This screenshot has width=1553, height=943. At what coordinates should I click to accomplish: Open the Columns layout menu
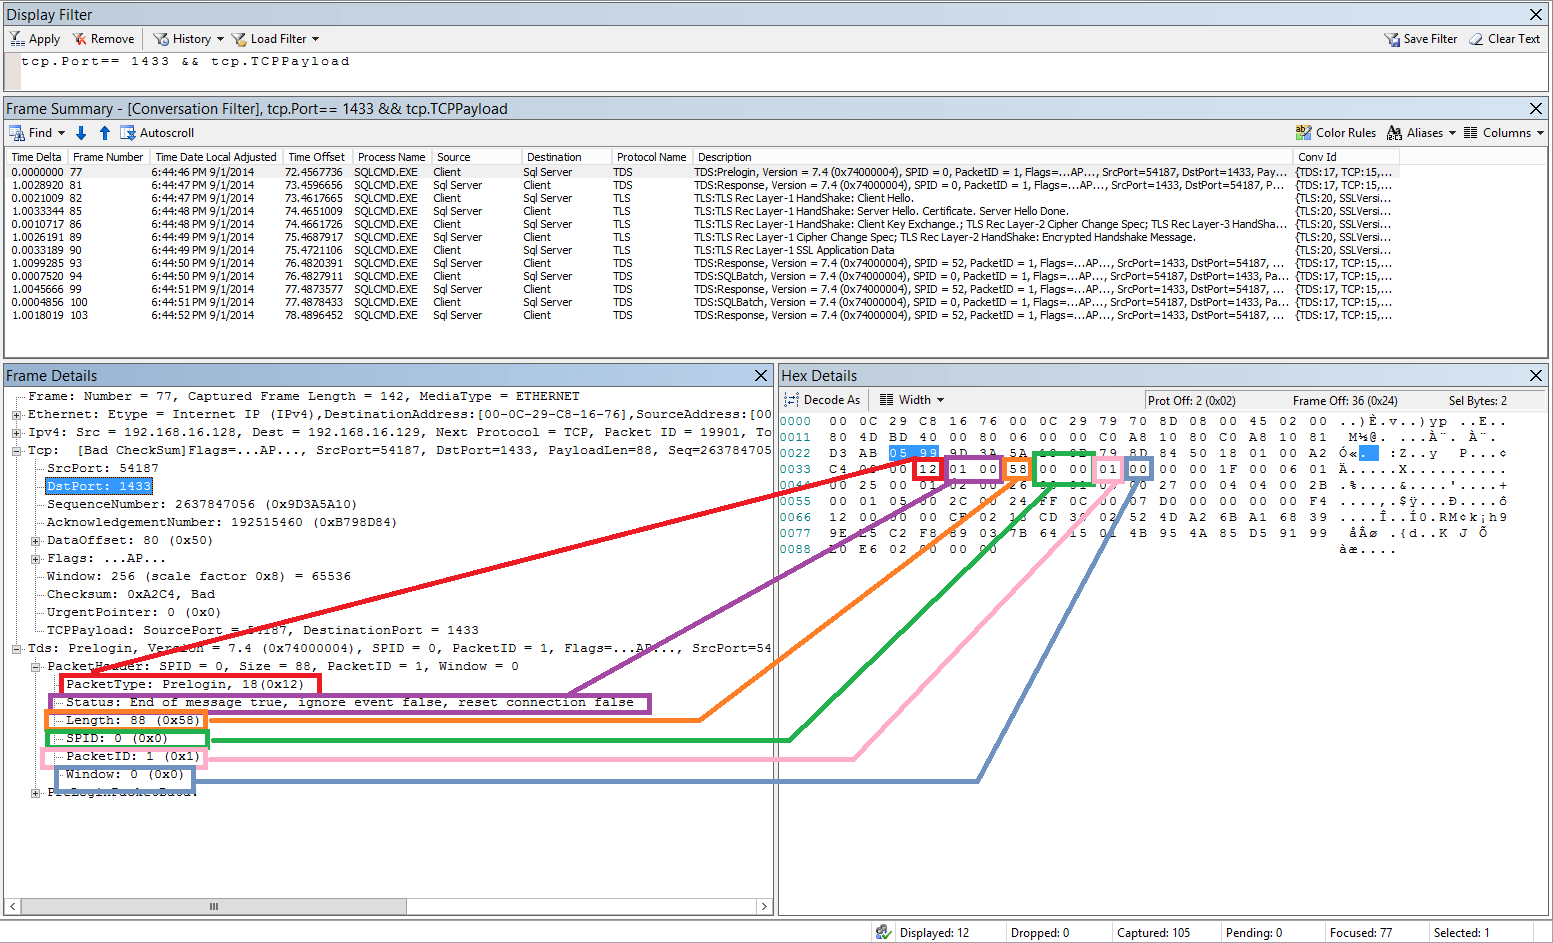[1498, 131]
